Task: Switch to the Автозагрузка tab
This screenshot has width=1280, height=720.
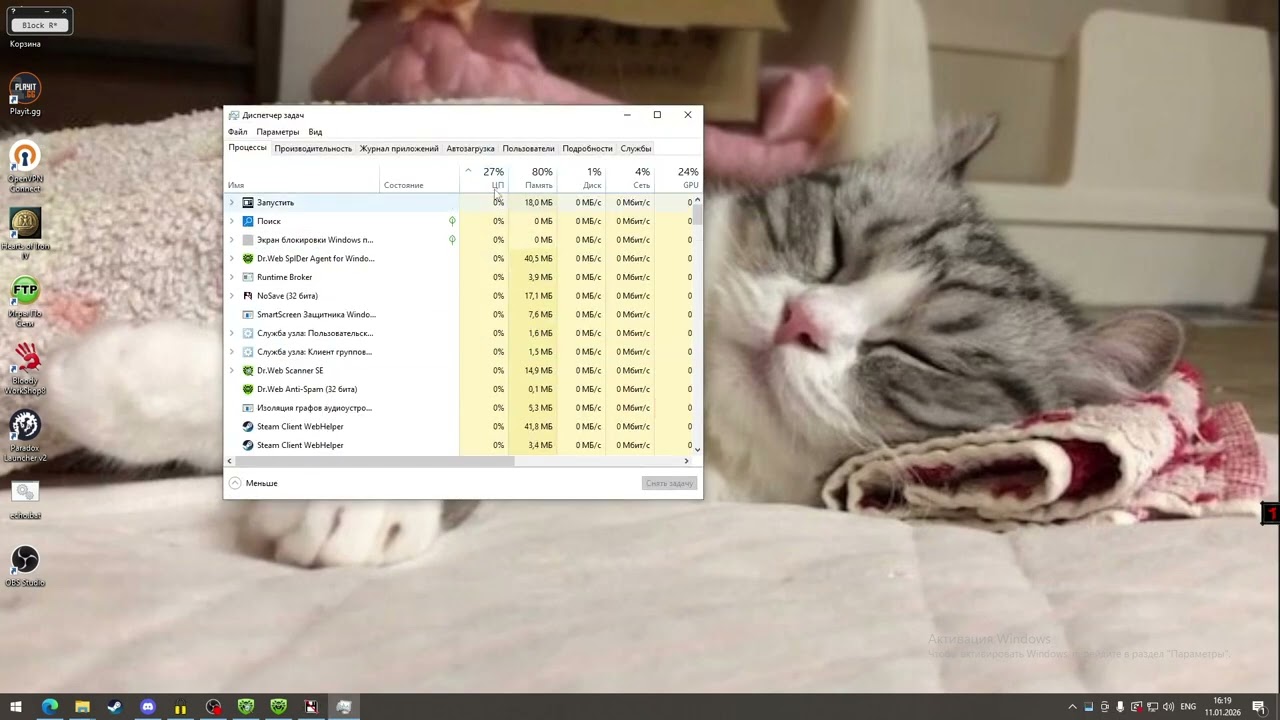Action: (x=470, y=149)
